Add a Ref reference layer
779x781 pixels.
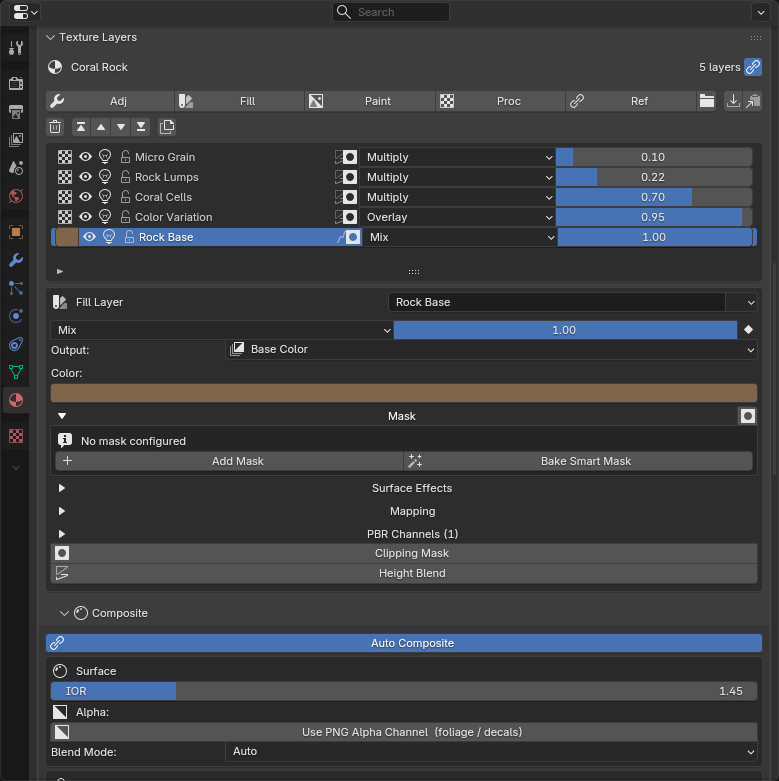tap(631, 101)
